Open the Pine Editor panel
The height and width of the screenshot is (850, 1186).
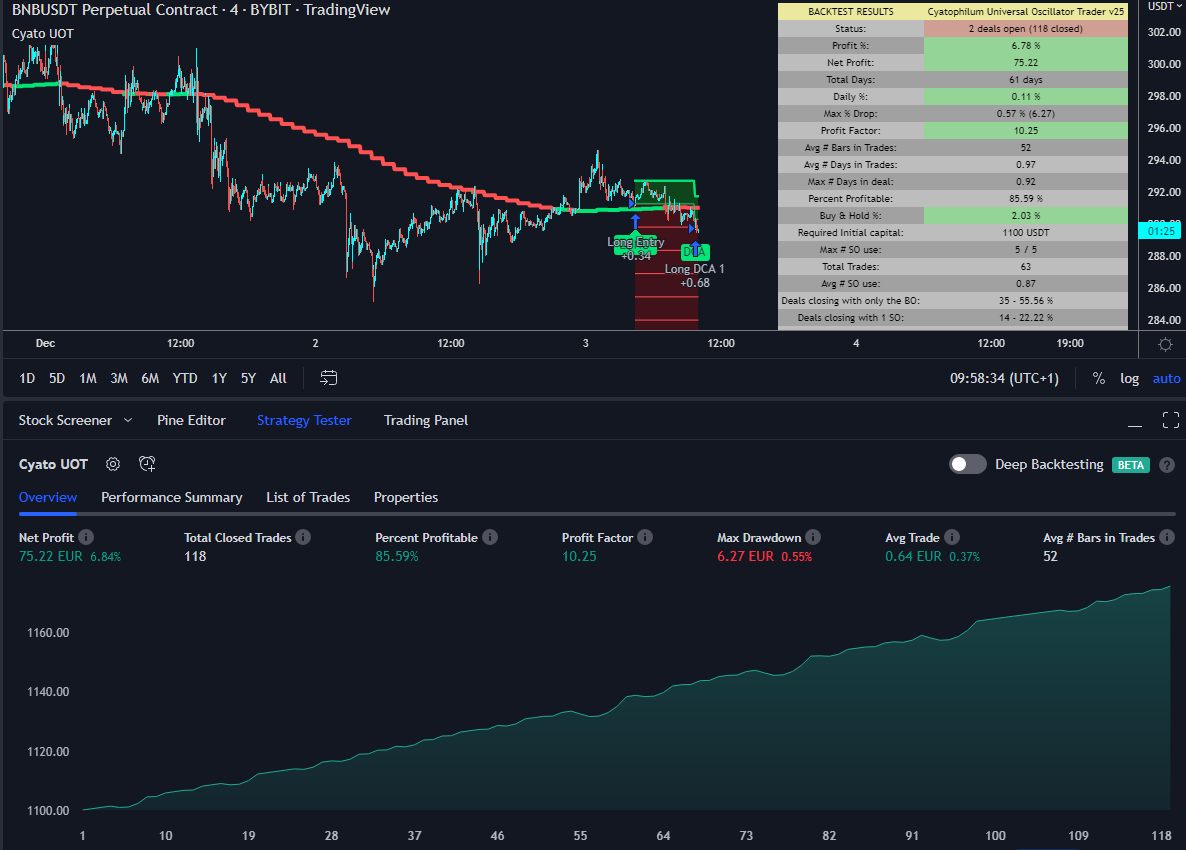191,420
